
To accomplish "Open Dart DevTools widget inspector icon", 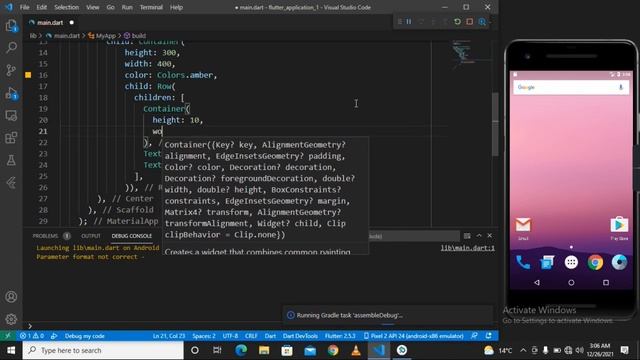I will click(x=482, y=22).
